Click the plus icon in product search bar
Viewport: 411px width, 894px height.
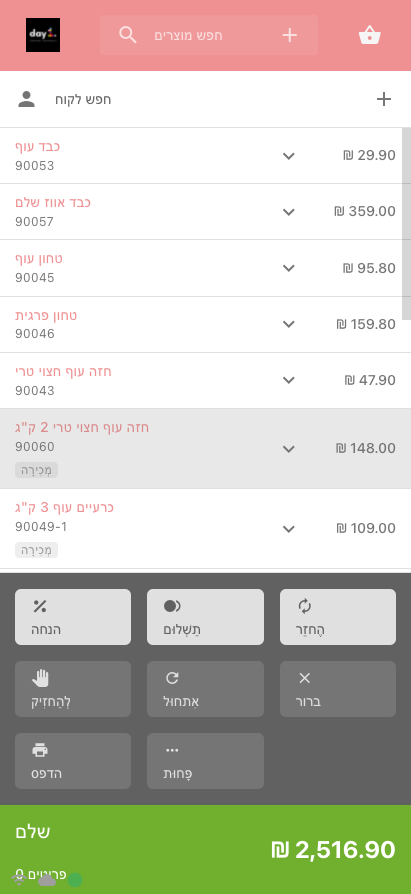click(x=290, y=35)
